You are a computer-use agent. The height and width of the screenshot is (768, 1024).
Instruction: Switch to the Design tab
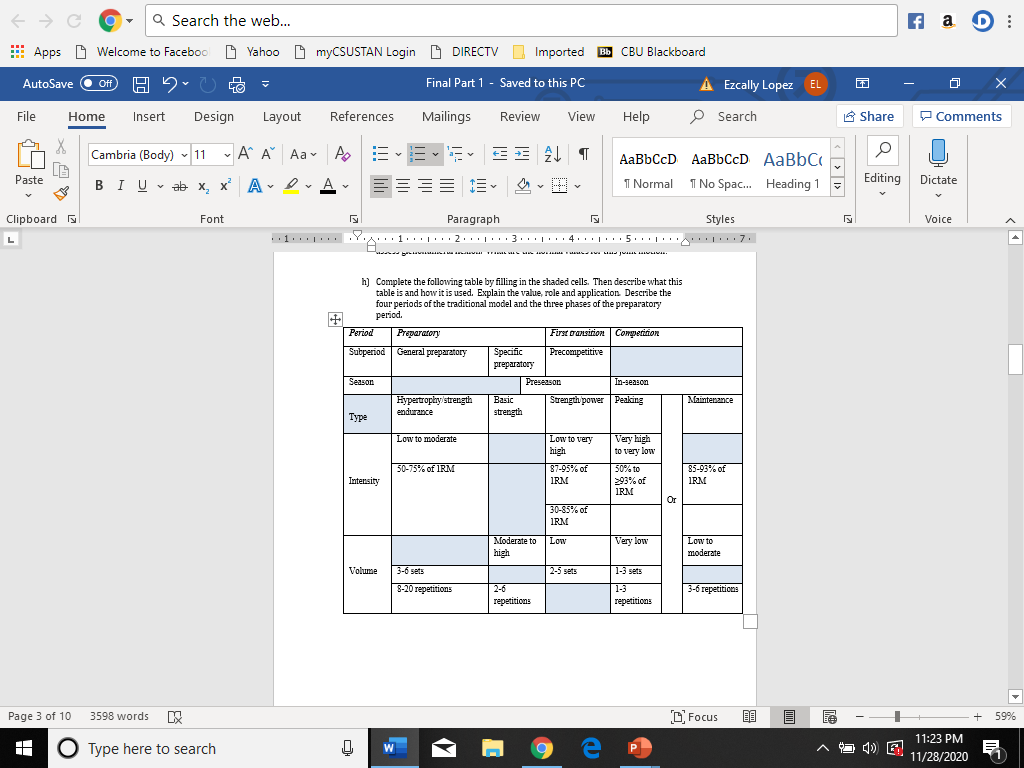coord(214,117)
